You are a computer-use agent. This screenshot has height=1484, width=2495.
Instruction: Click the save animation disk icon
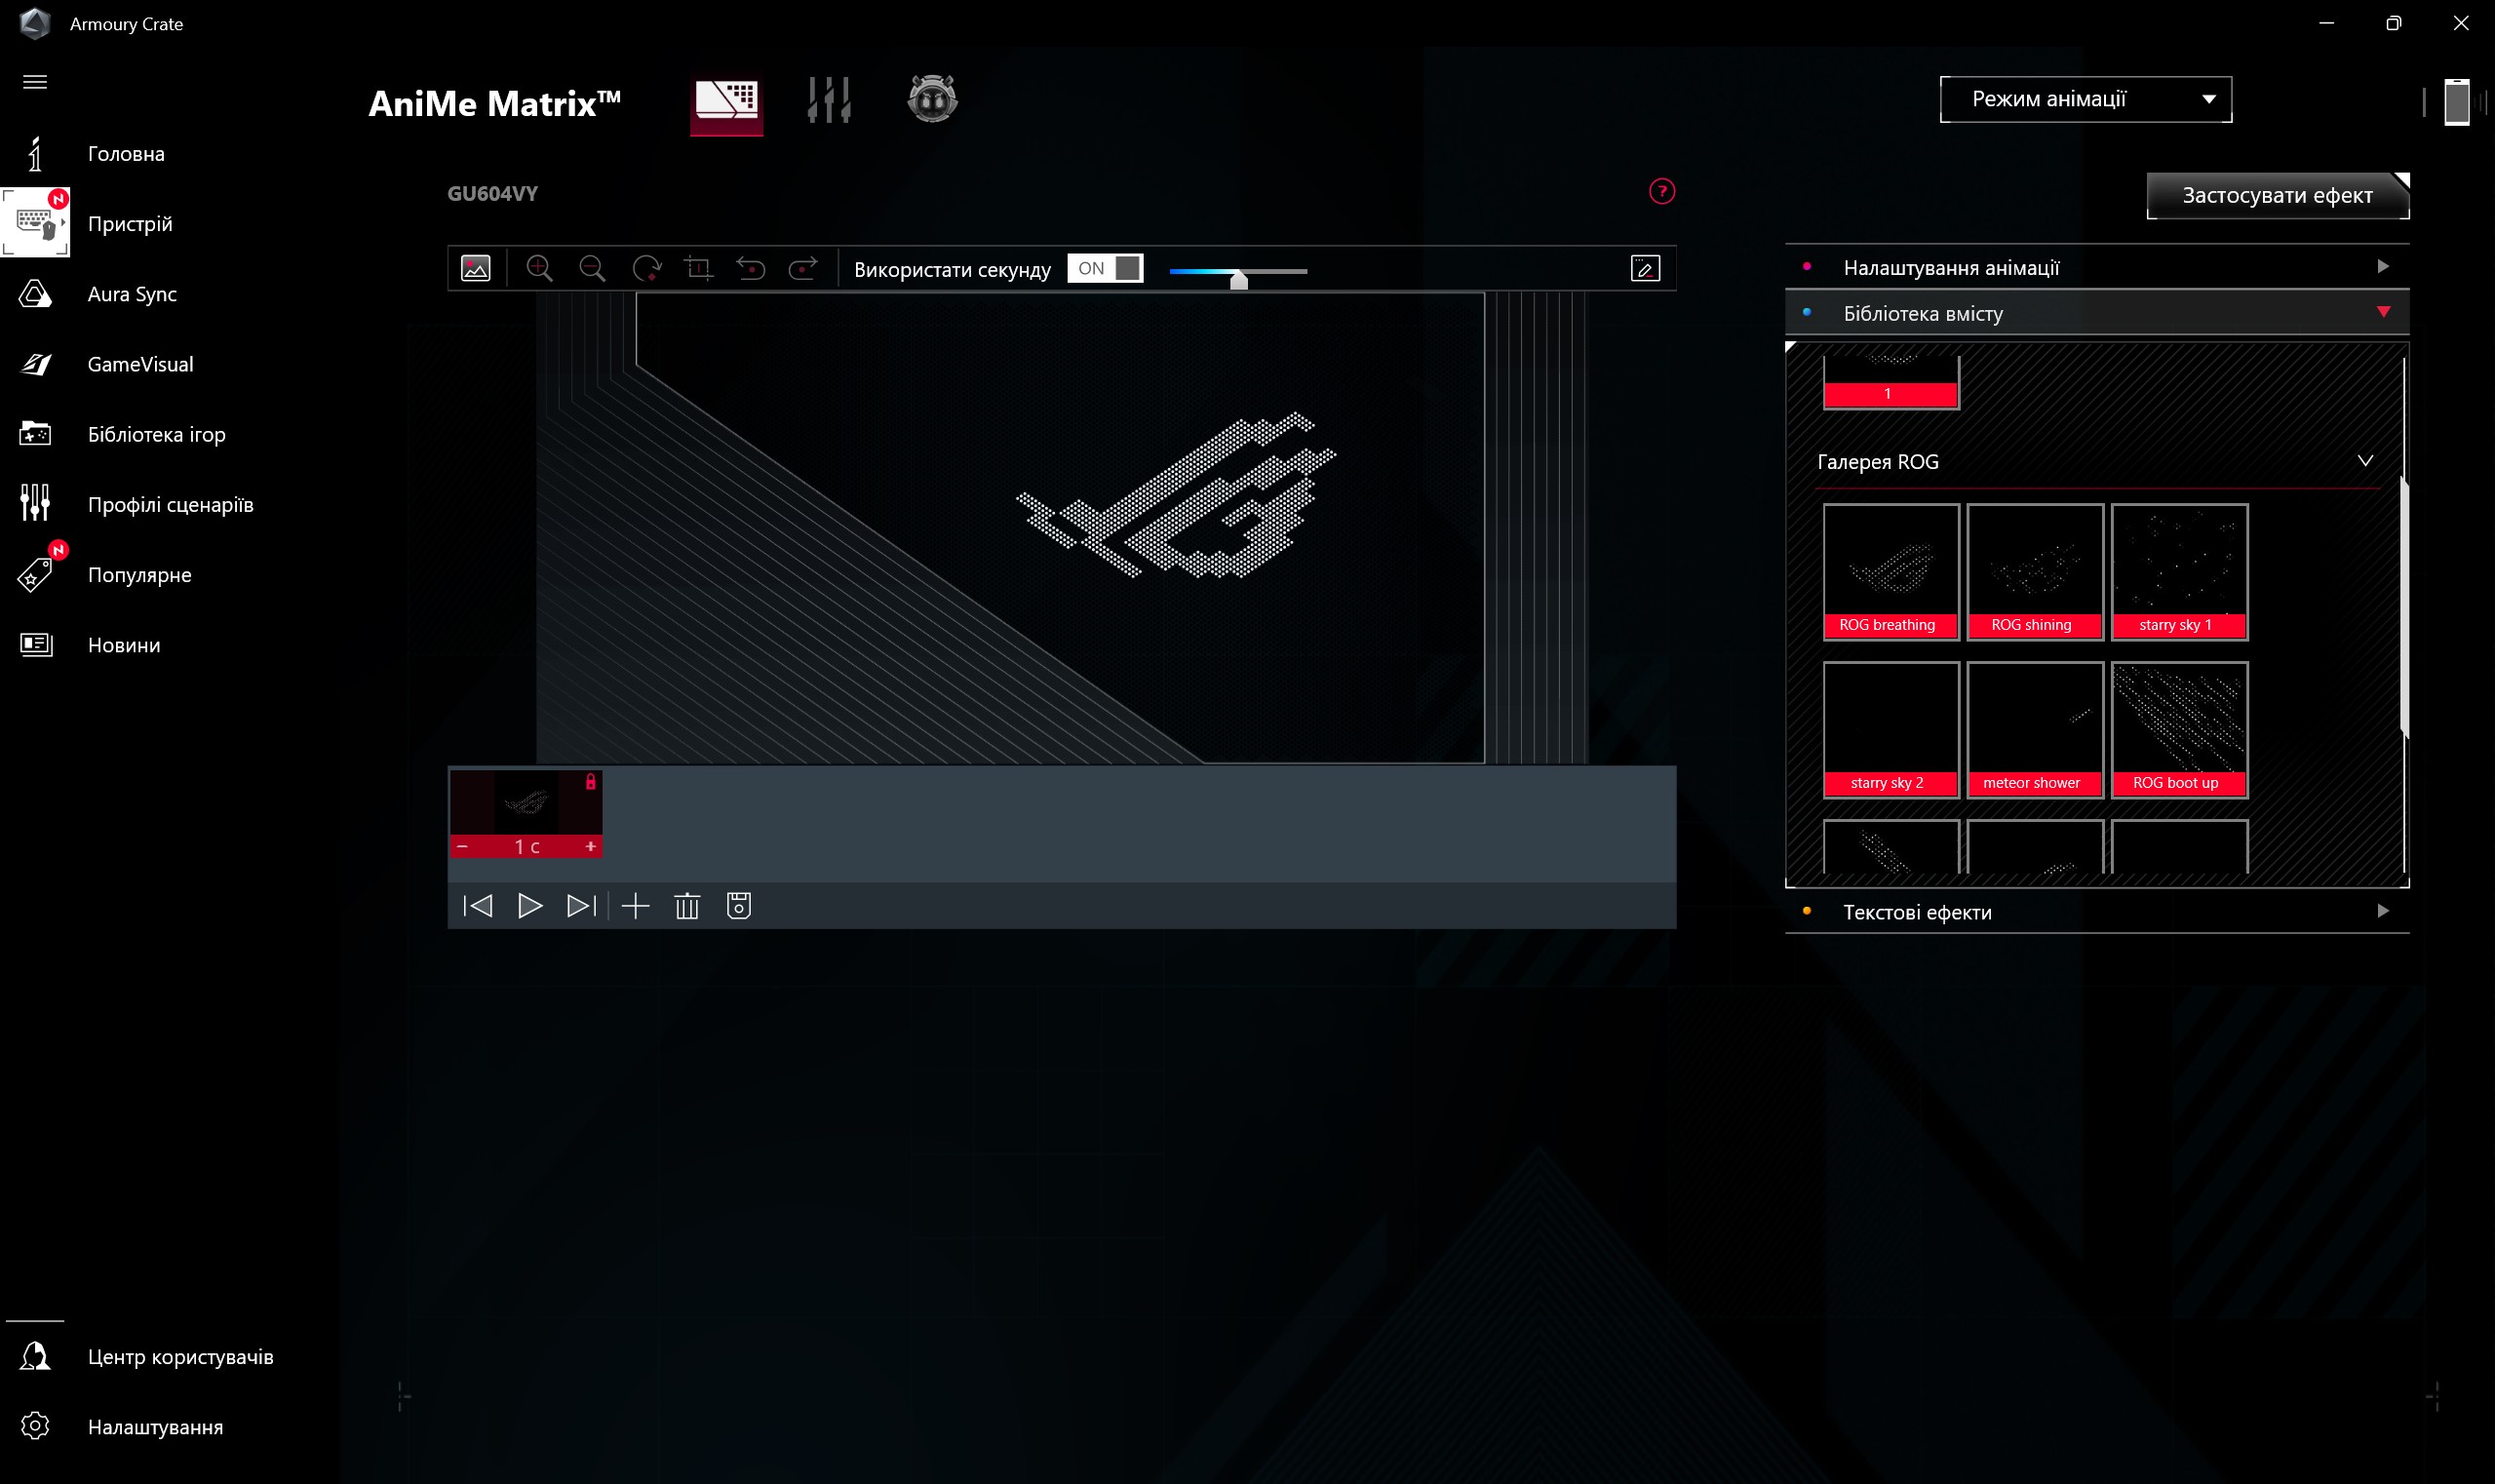coord(739,906)
